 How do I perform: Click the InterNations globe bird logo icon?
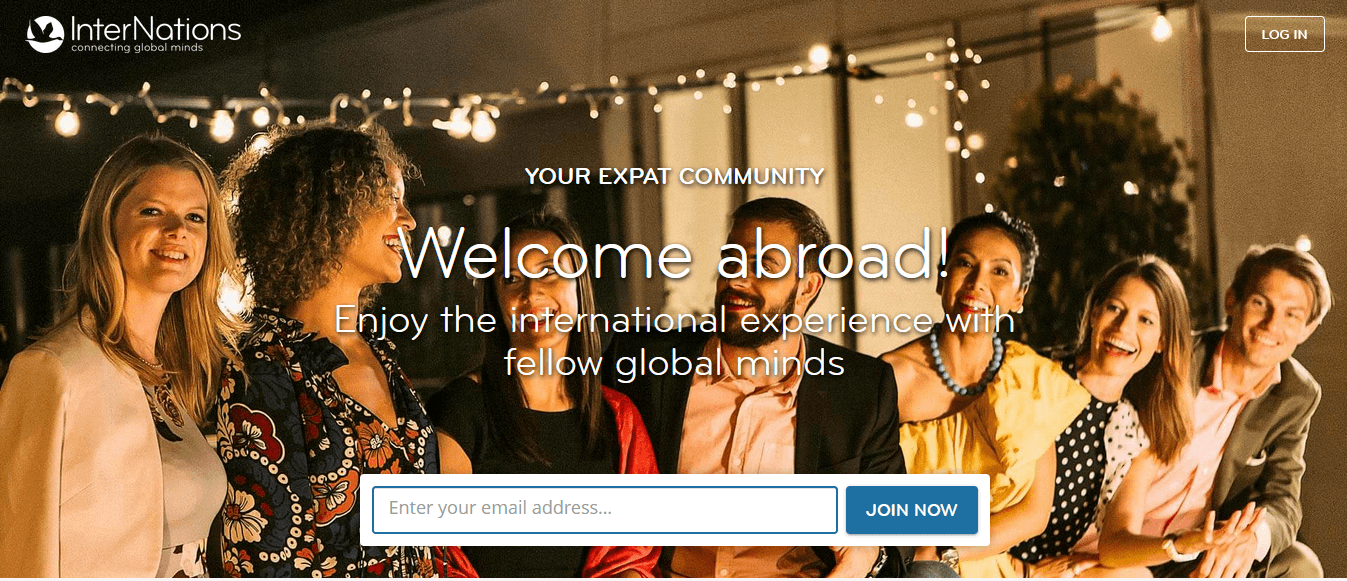pos(45,34)
